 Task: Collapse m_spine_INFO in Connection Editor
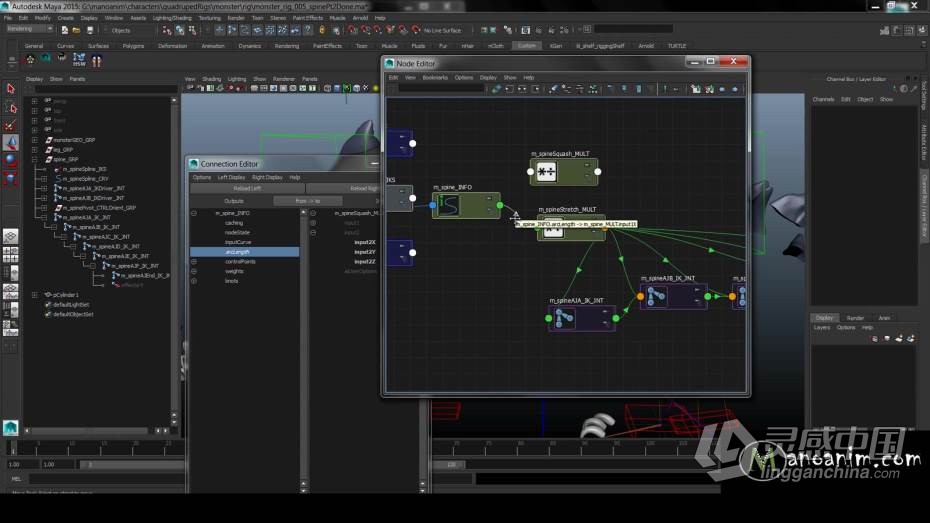coord(194,213)
